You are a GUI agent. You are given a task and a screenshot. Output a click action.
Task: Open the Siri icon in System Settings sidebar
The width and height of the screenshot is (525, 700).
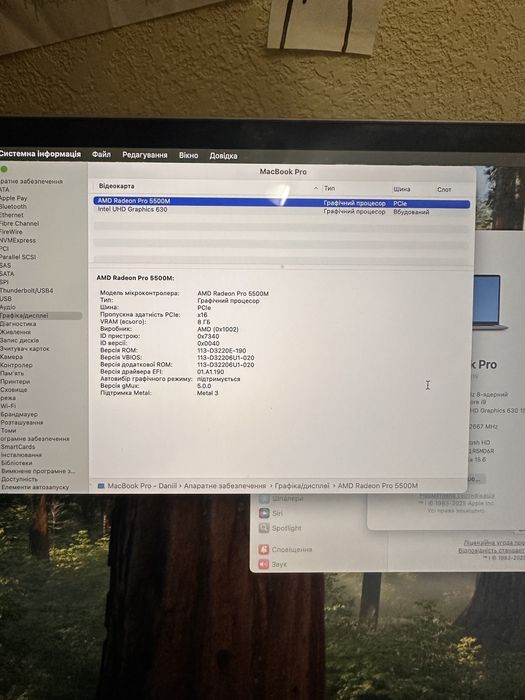(x=264, y=513)
